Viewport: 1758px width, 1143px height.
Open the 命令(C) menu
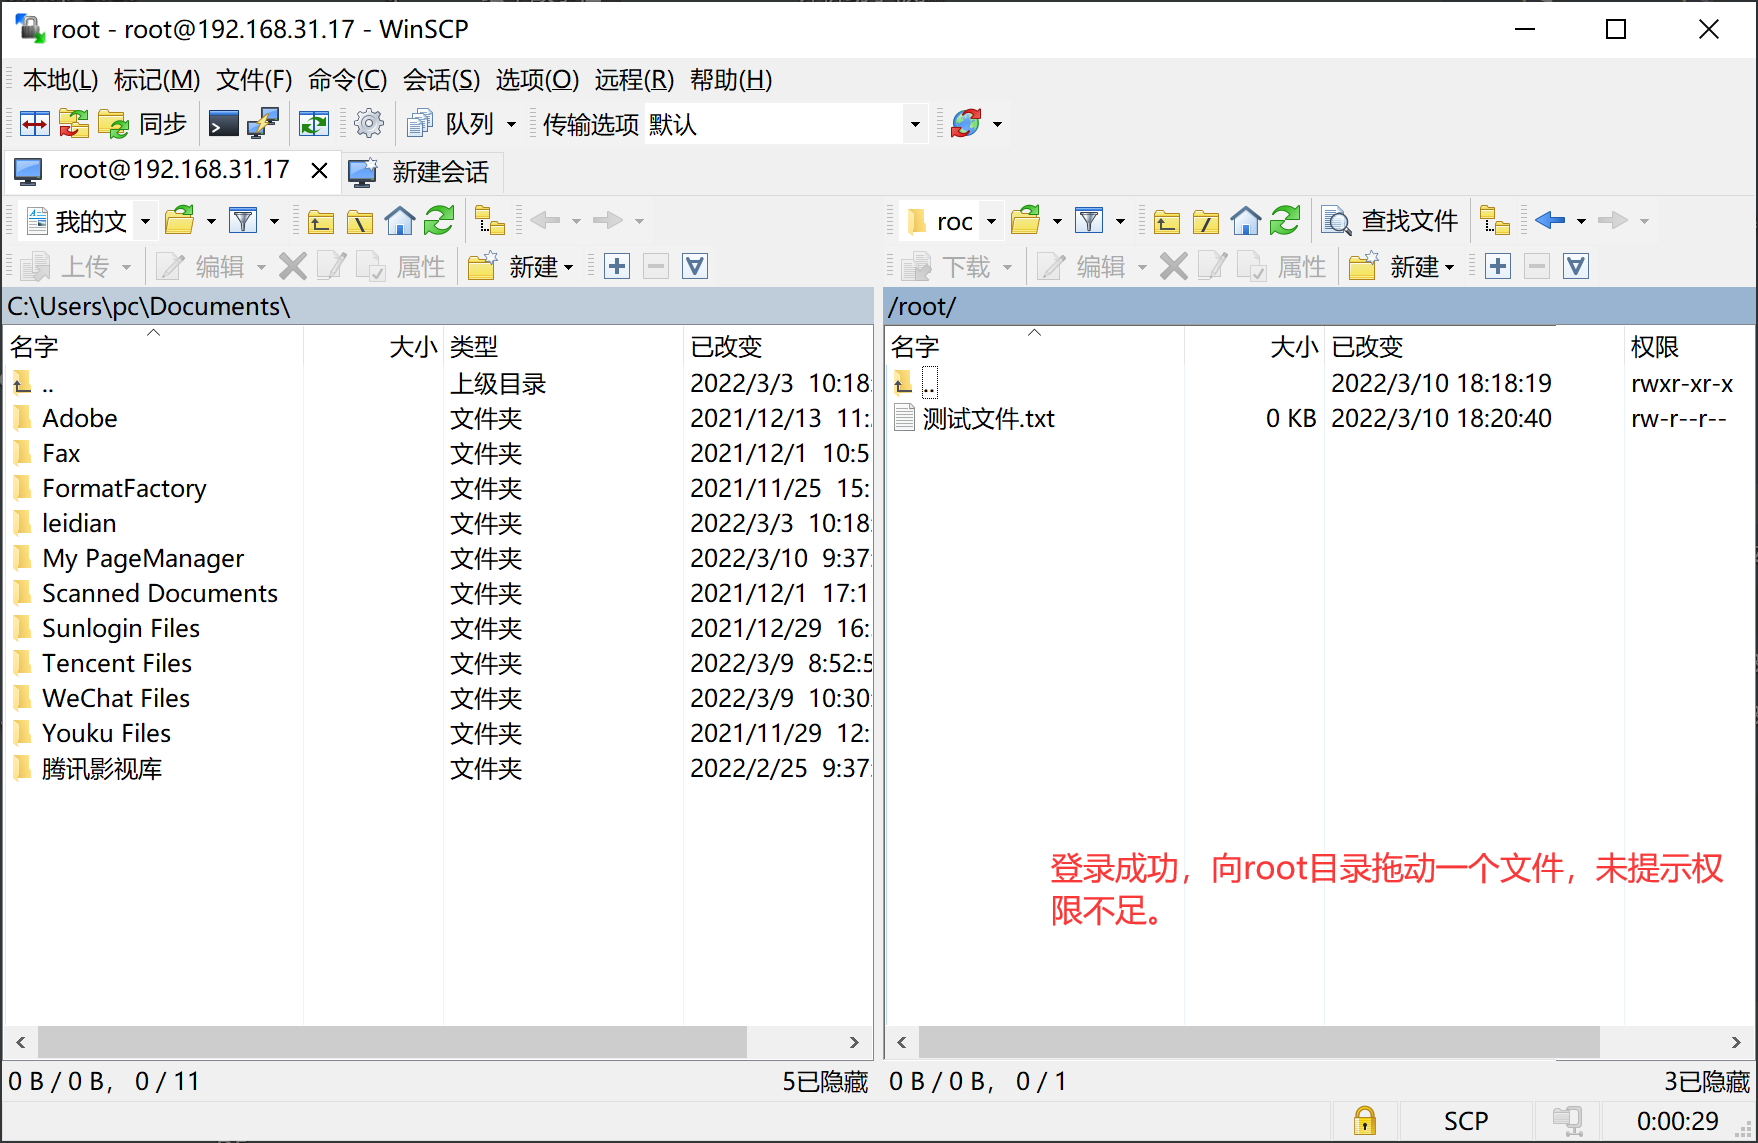(347, 80)
